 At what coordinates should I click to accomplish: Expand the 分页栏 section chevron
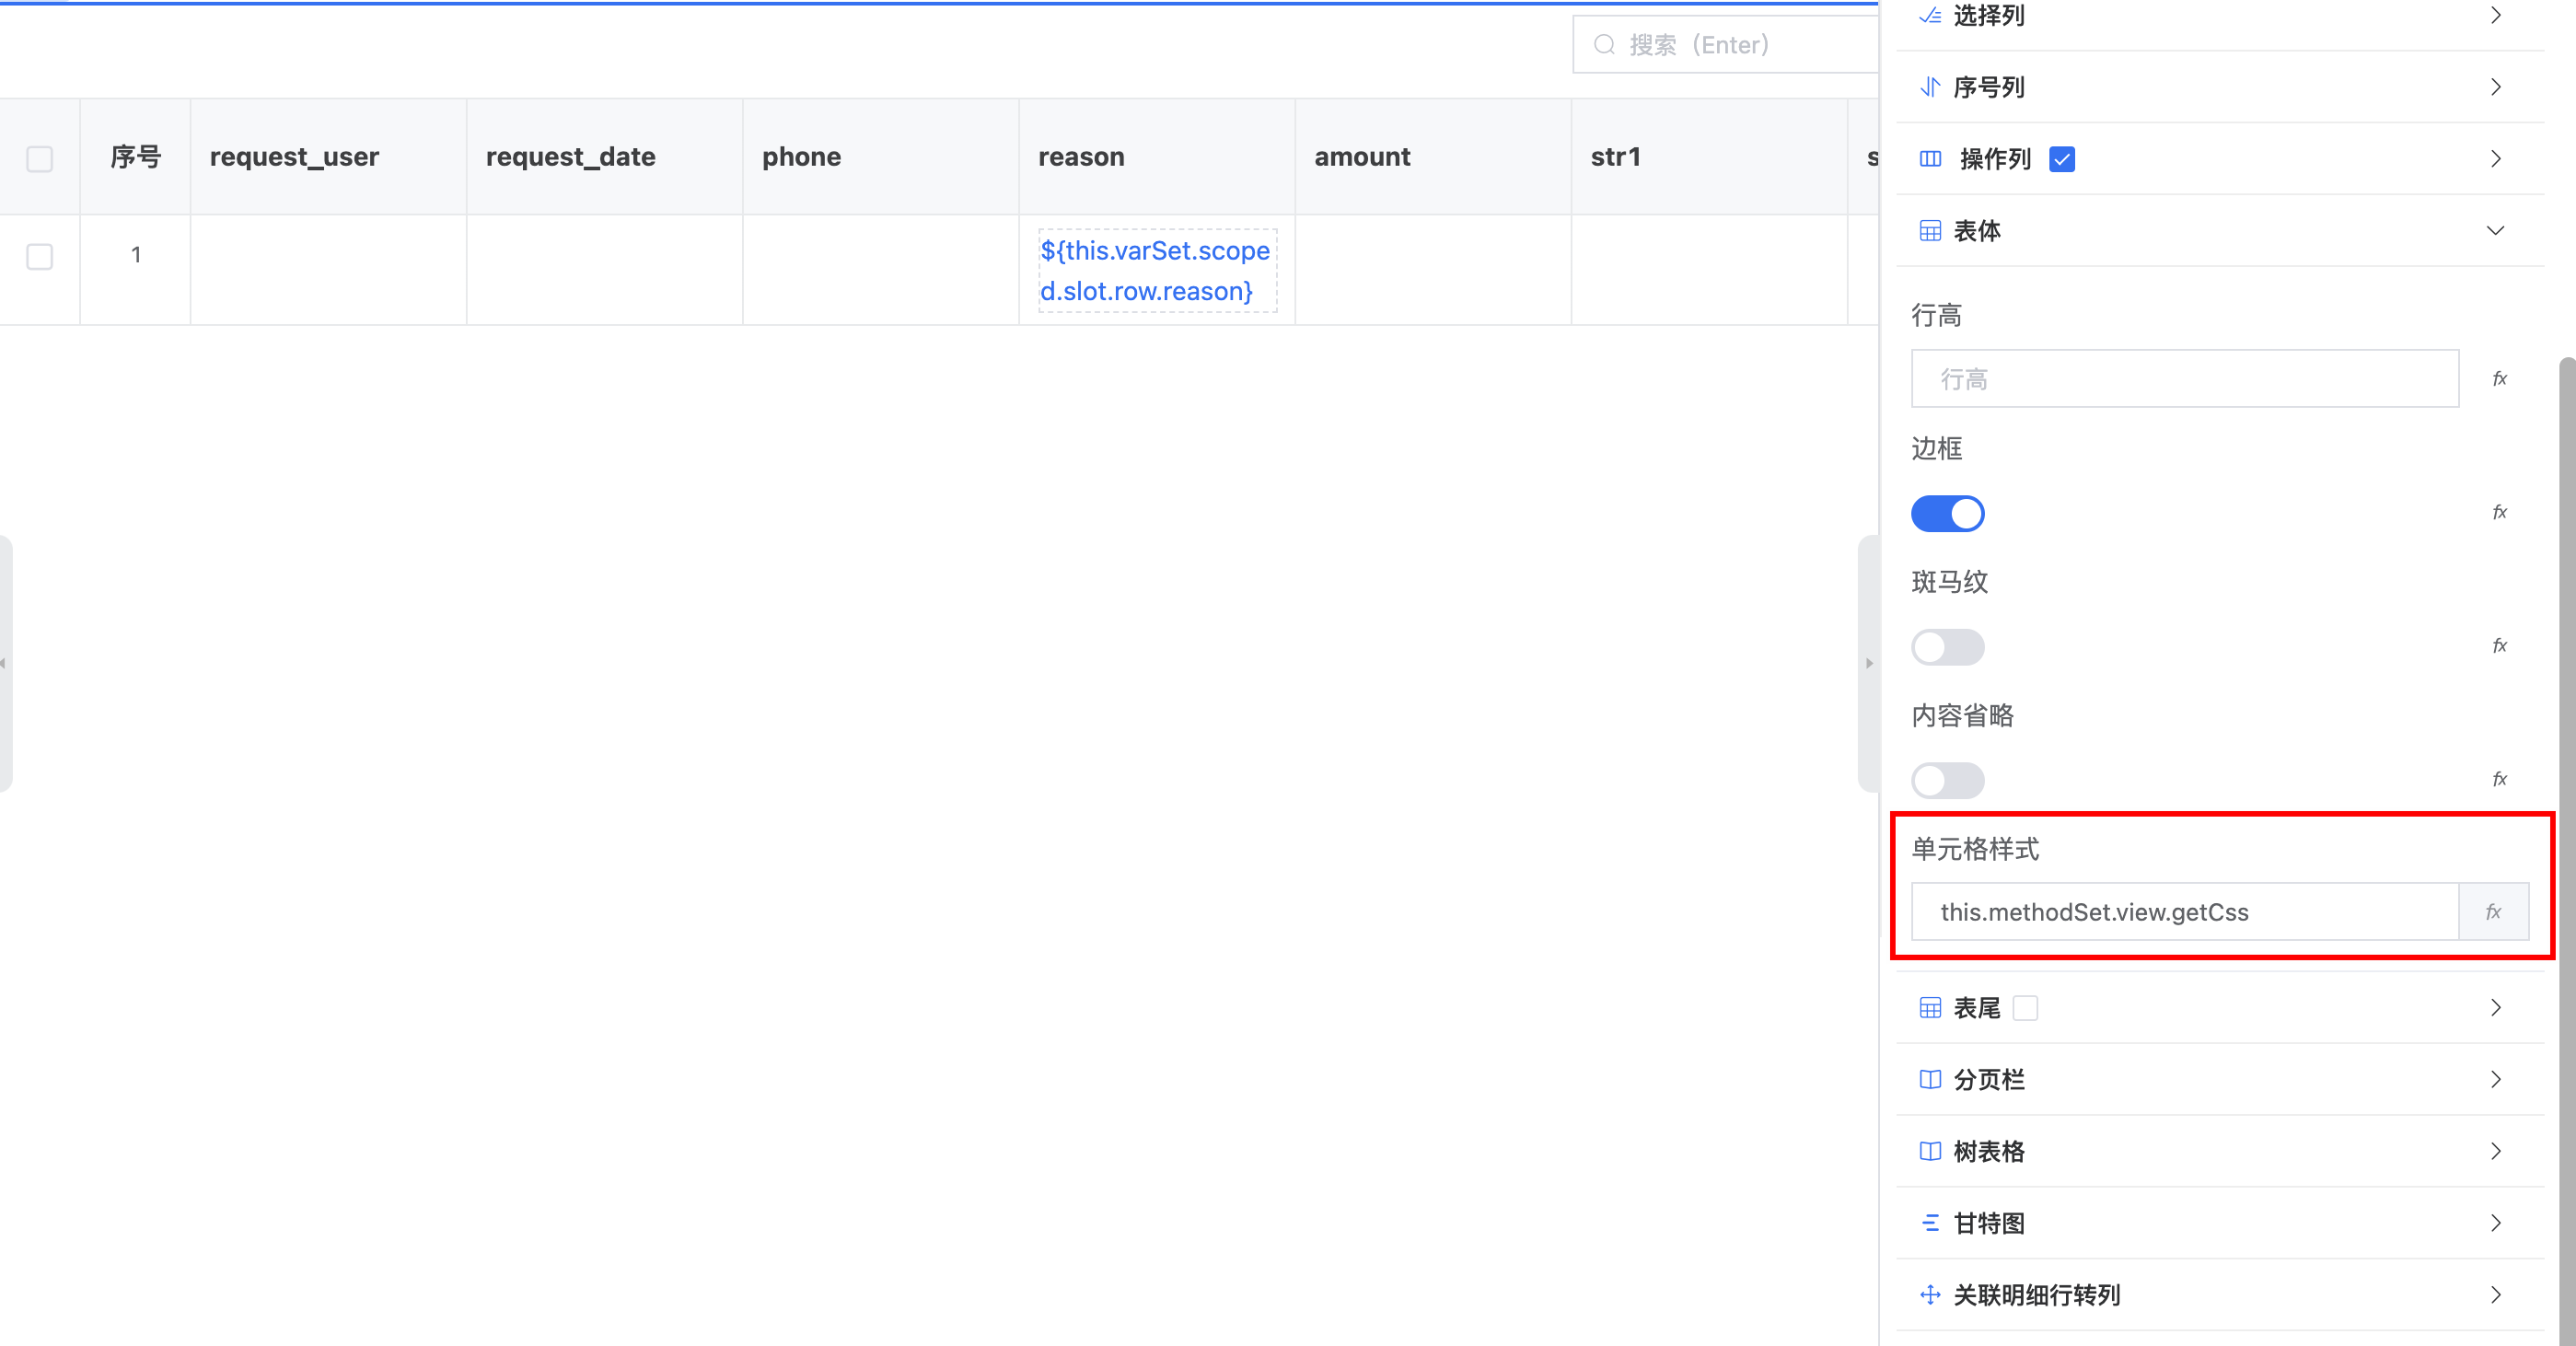click(x=2495, y=1079)
